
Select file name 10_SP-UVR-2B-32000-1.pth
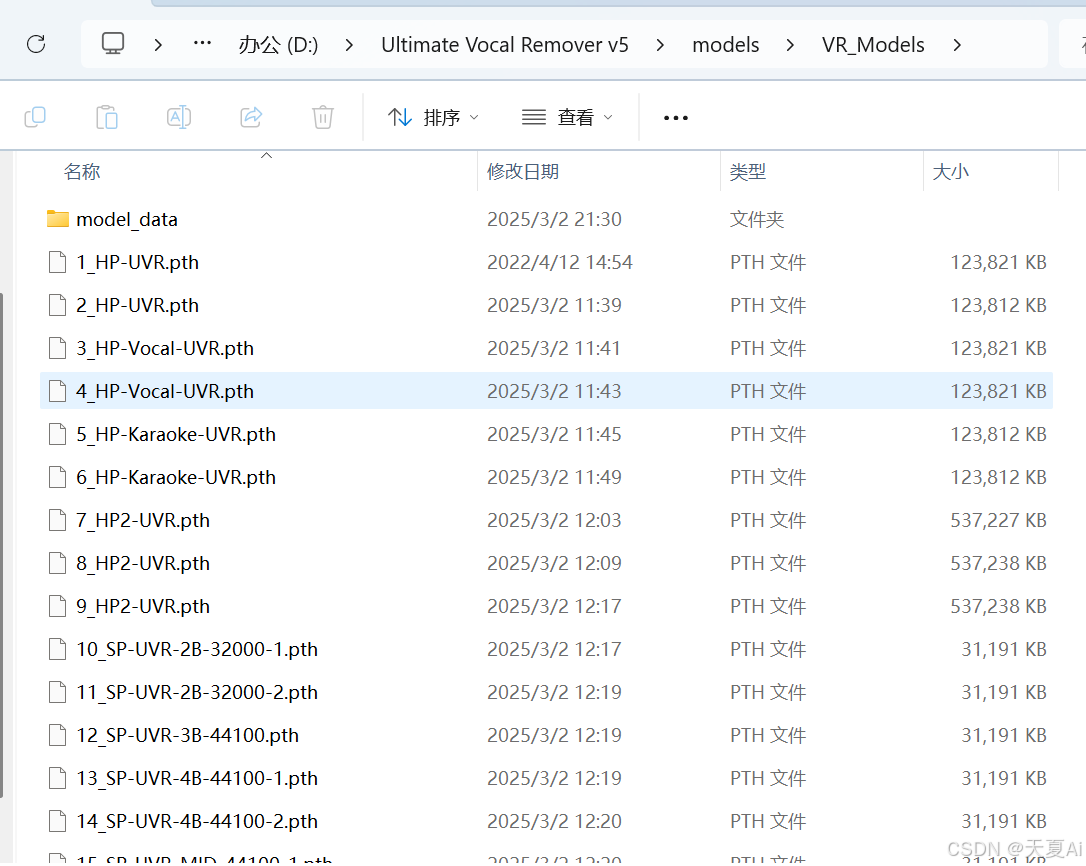coord(197,649)
